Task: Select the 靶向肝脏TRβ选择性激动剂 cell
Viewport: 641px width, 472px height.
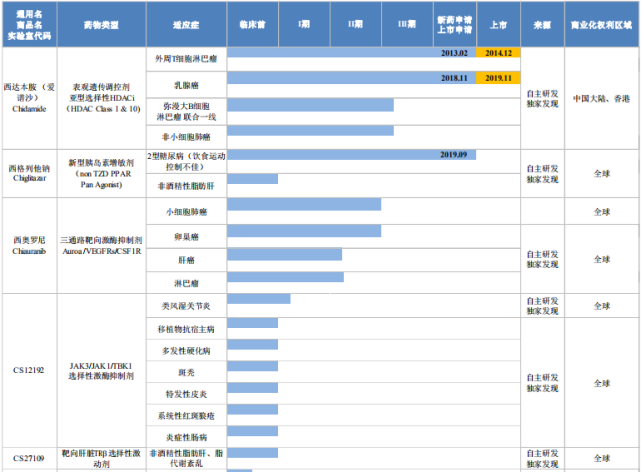Action: 101,459
